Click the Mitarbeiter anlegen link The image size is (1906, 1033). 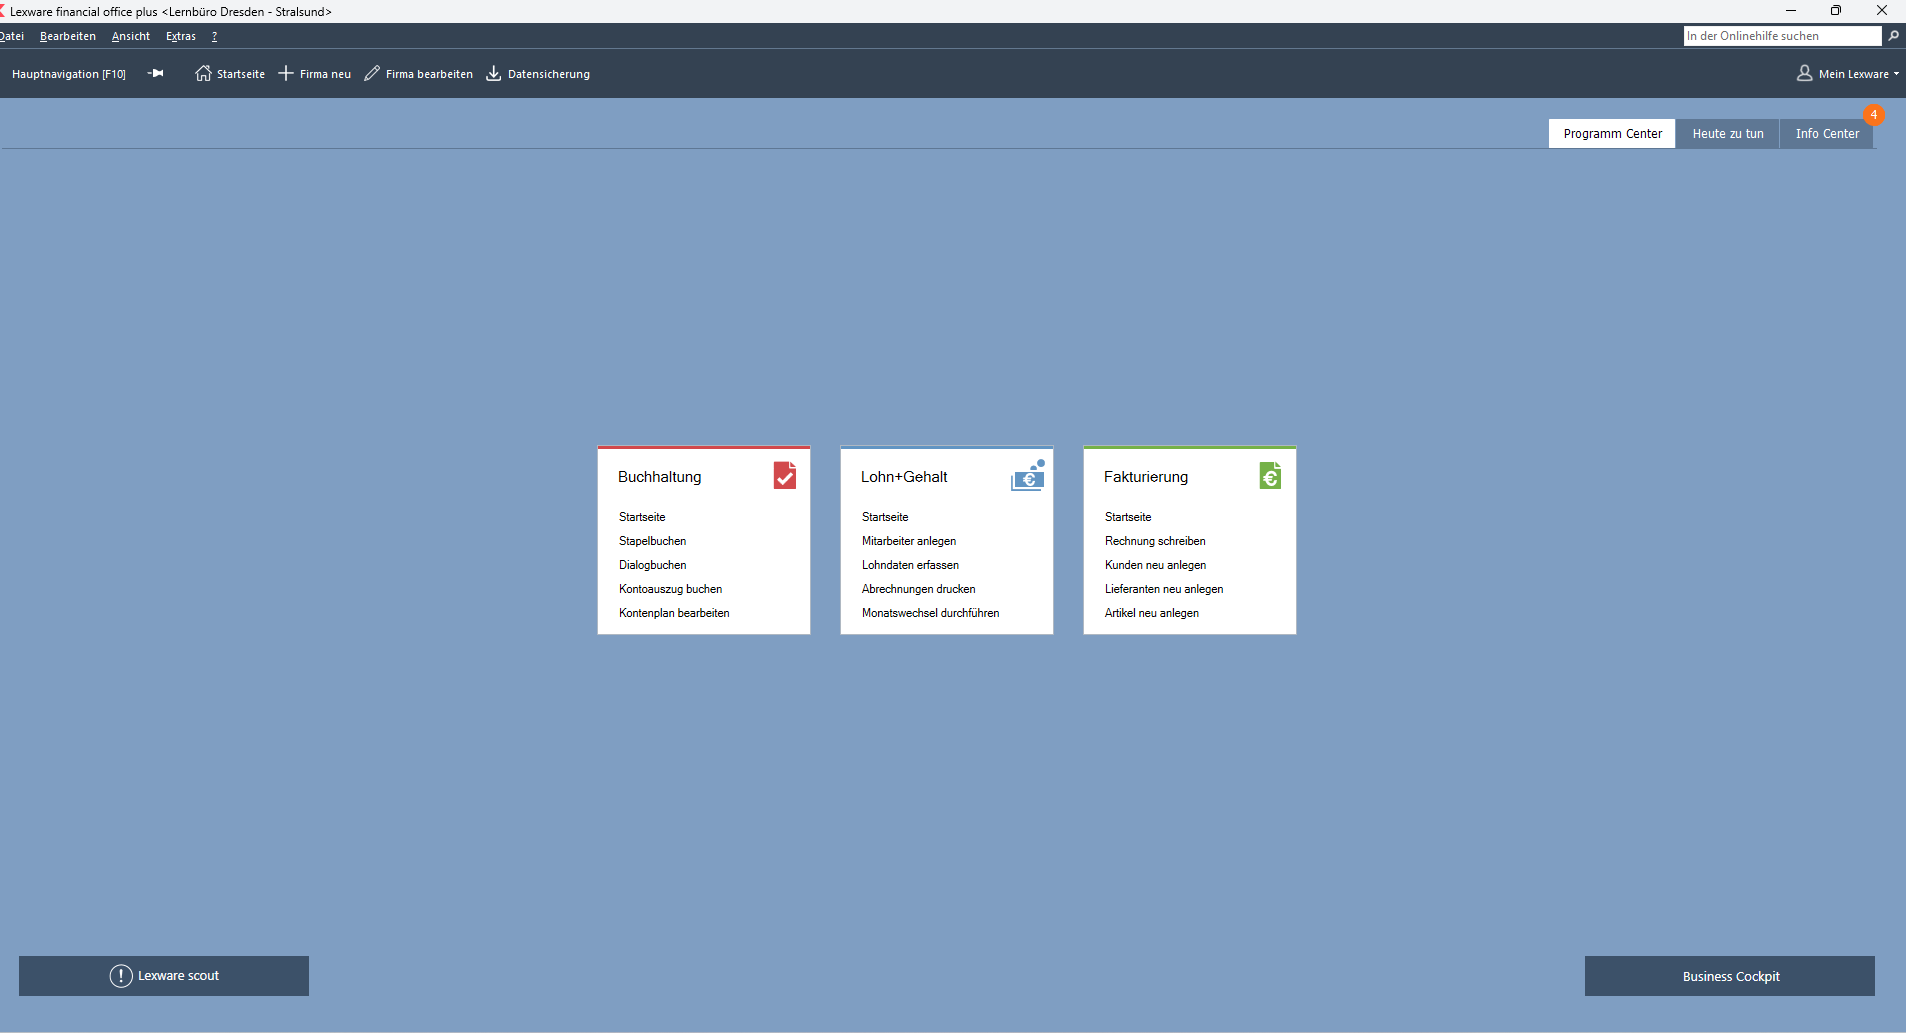[x=909, y=541]
